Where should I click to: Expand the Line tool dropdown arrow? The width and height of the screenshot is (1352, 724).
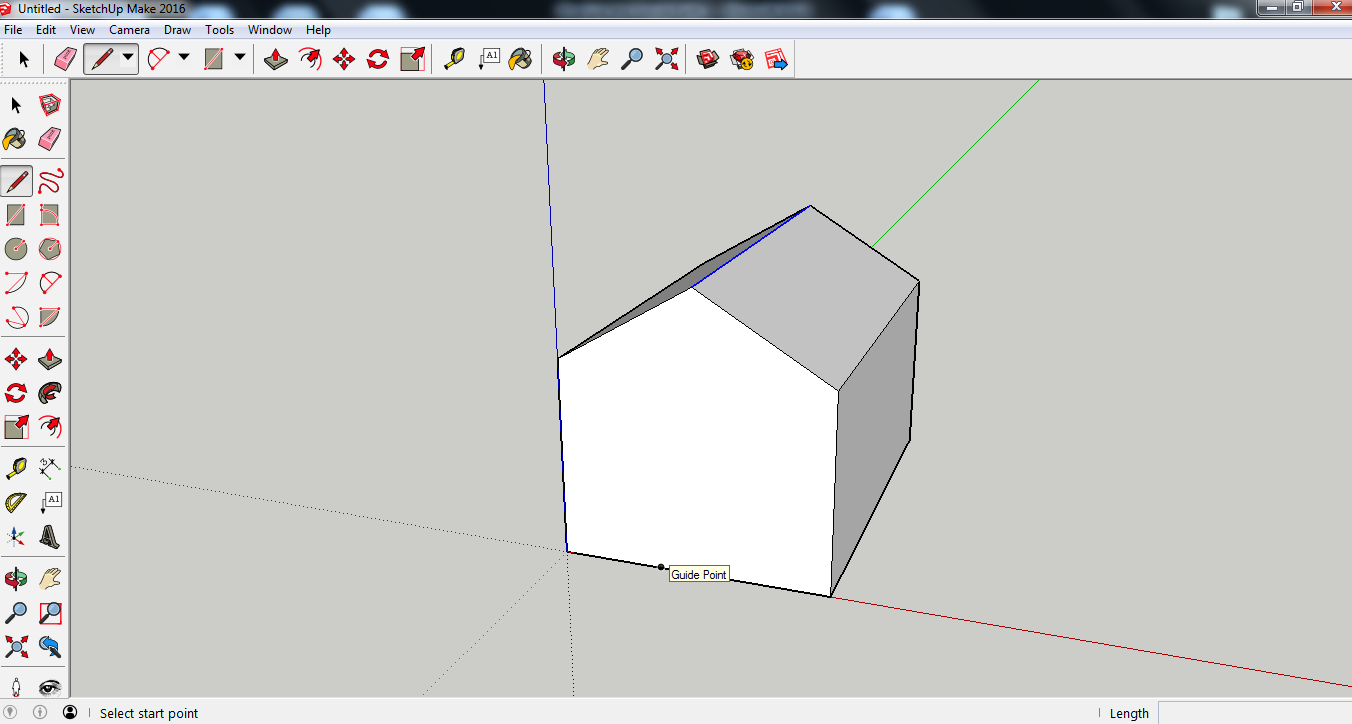pyautogui.click(x=128, y=58)
